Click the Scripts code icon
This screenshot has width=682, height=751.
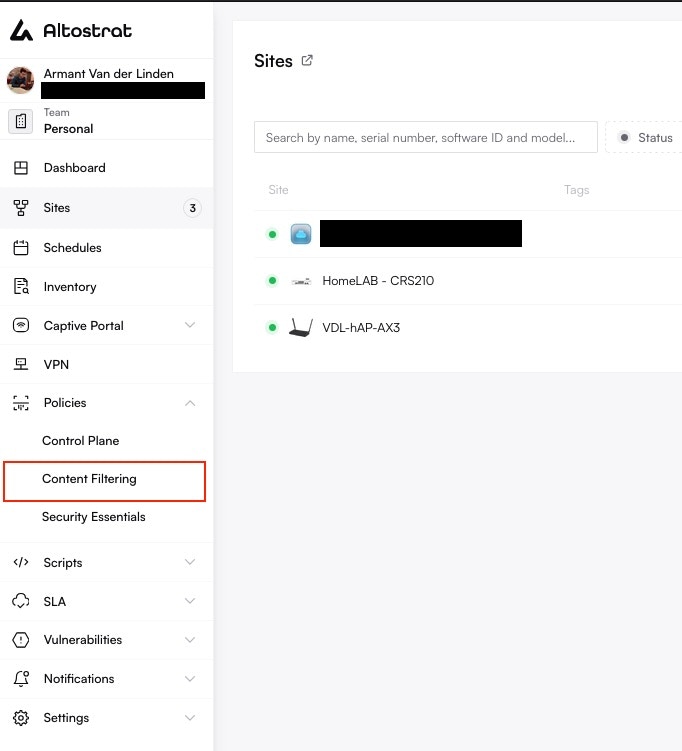click(21, 562)
